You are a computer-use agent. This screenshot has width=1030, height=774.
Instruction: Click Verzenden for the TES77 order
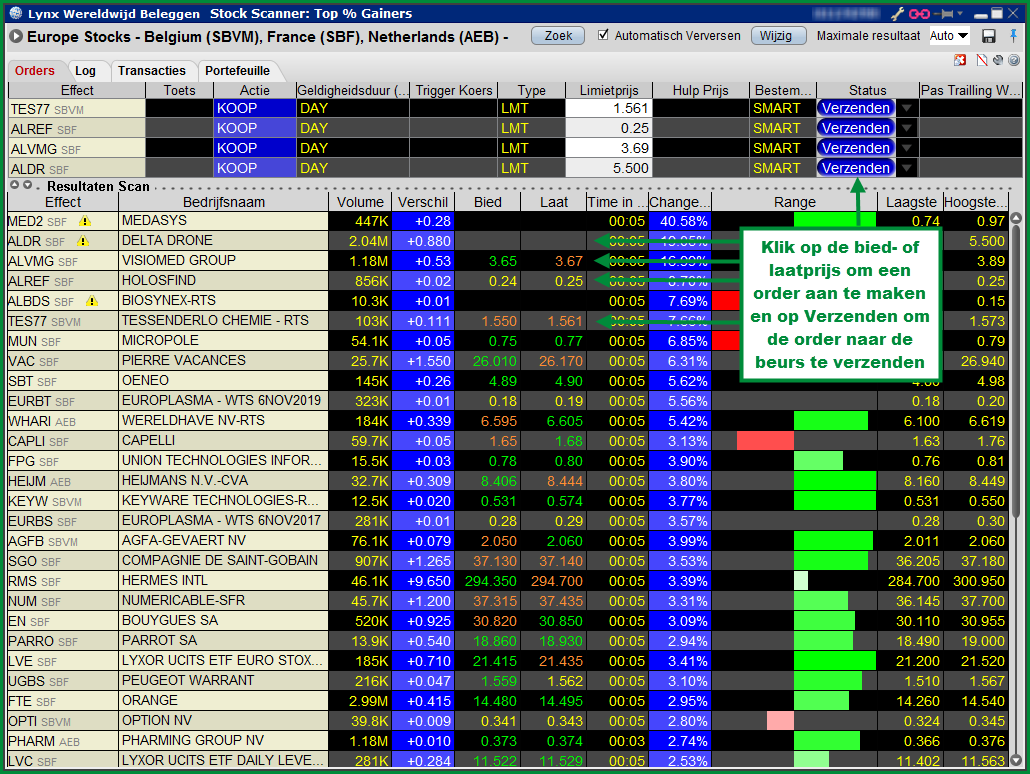856,108
